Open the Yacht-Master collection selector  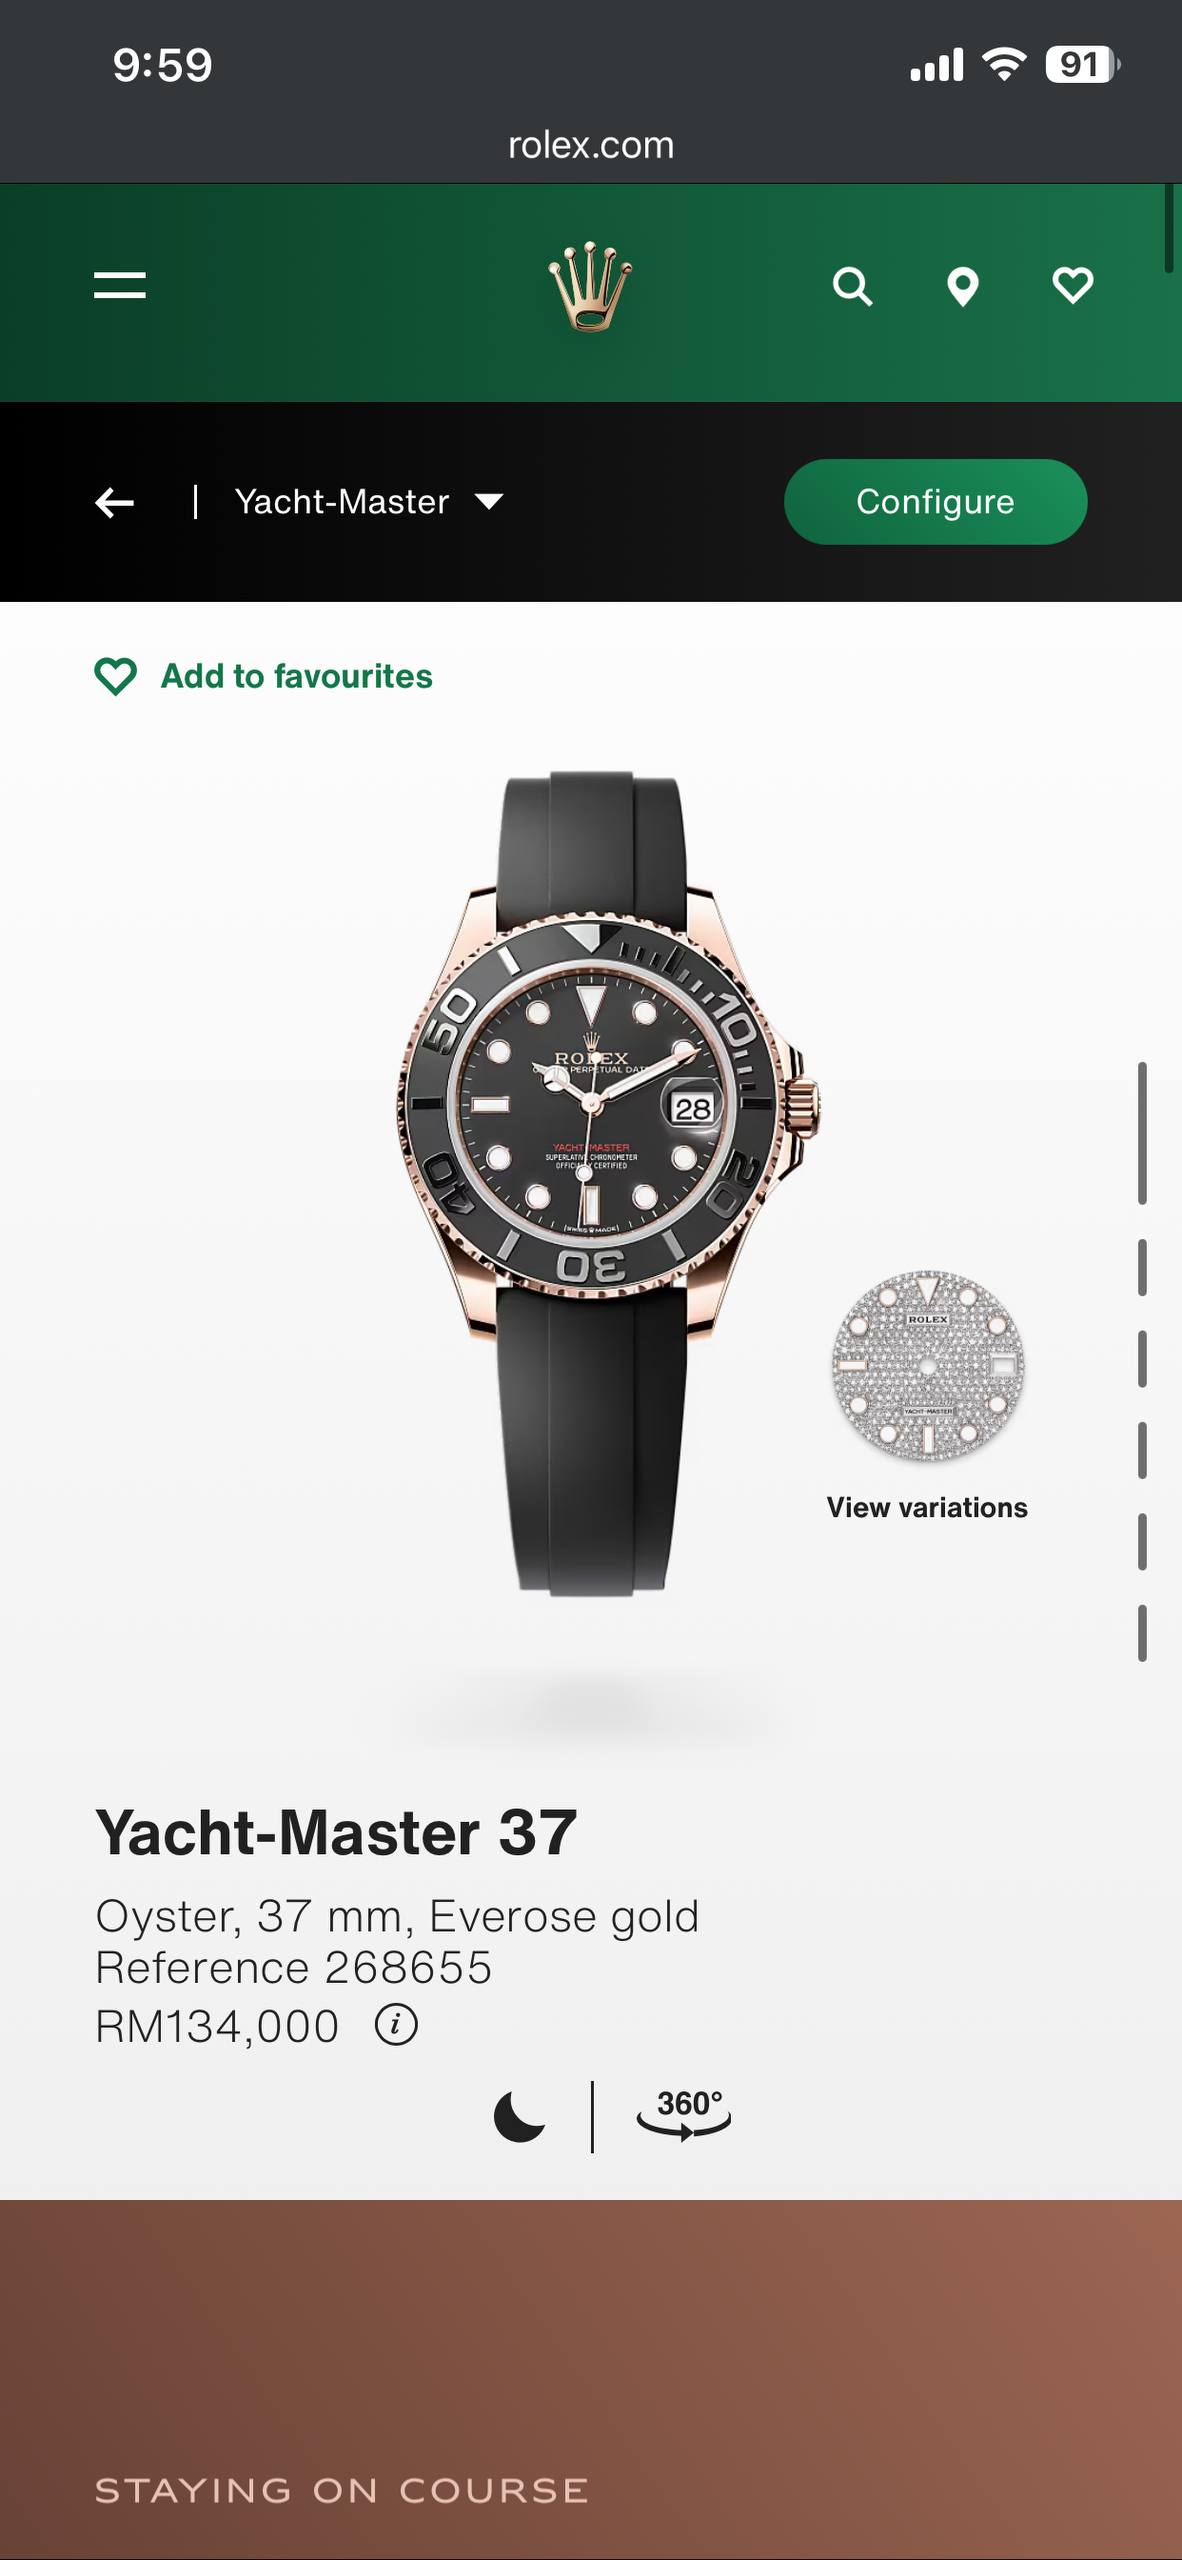pyautogui.click(x=369, y=501)
